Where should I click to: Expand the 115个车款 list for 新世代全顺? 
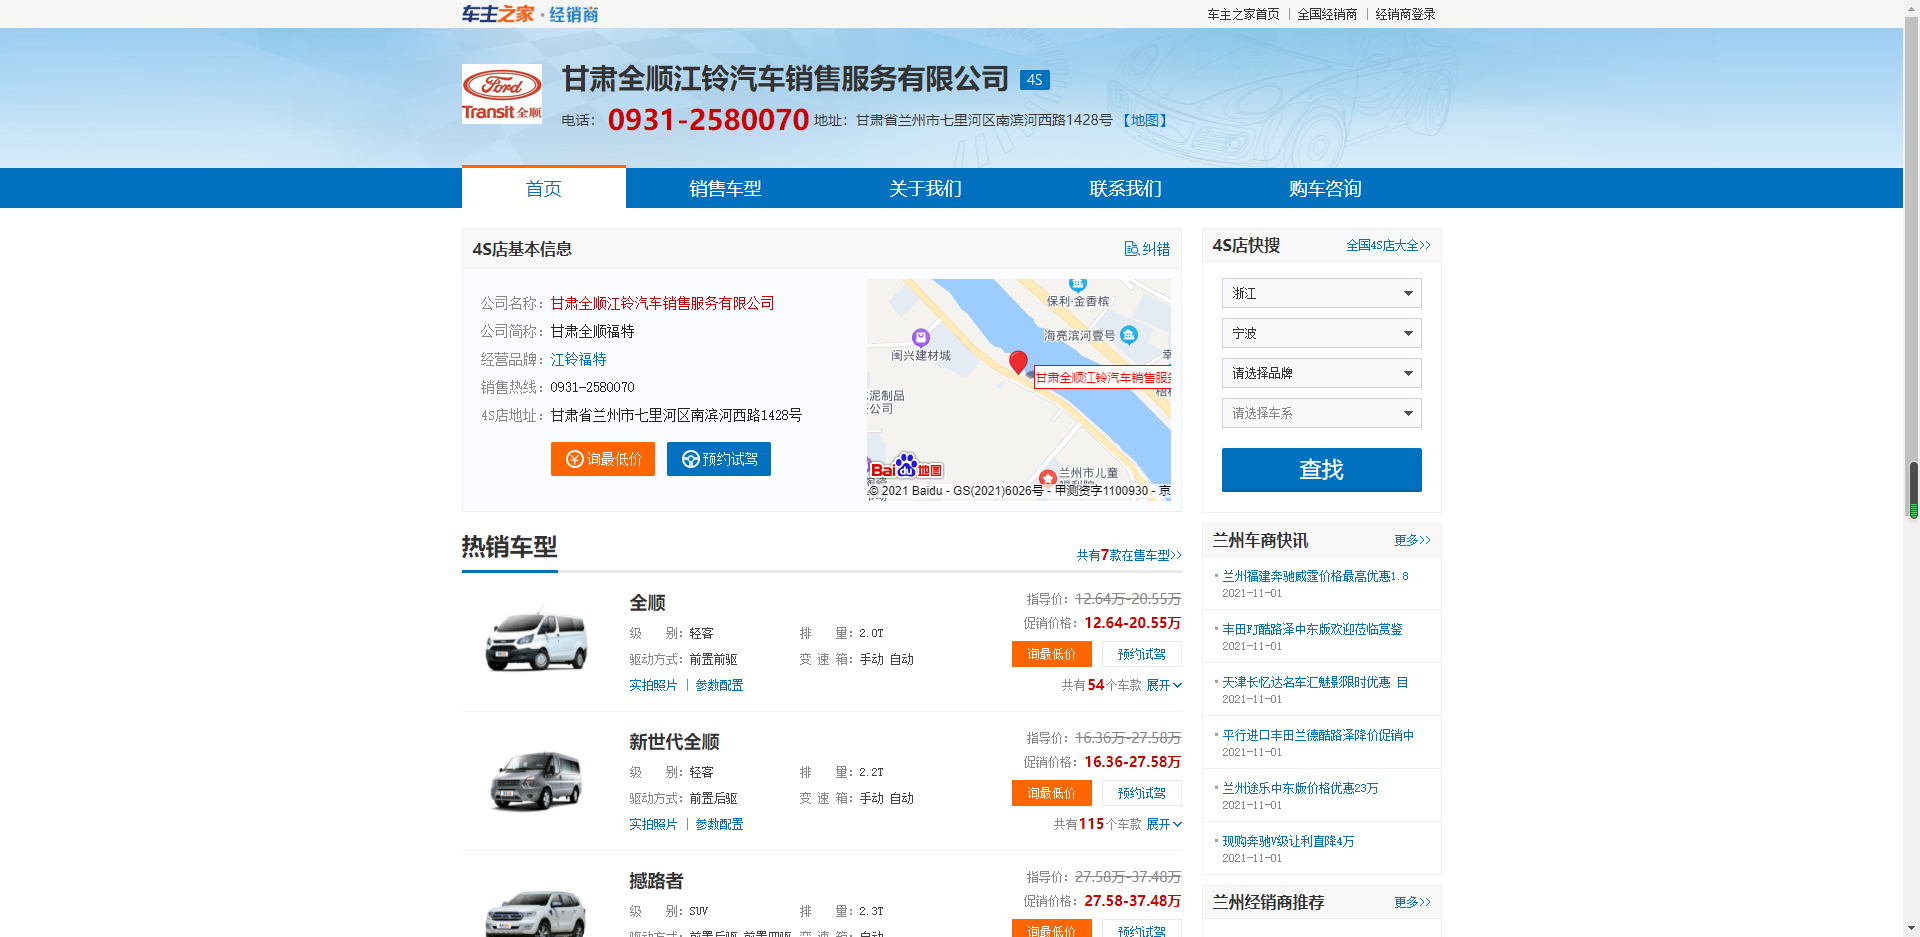1164,824
